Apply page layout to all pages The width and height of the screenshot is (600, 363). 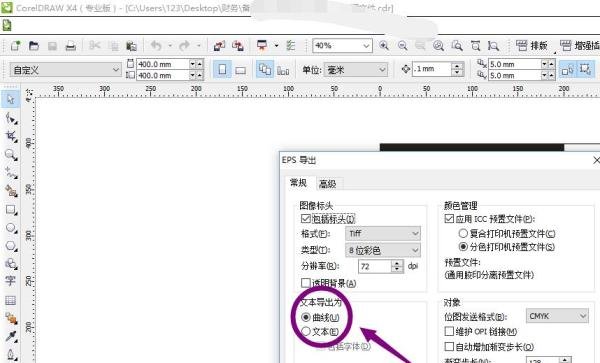264,70
